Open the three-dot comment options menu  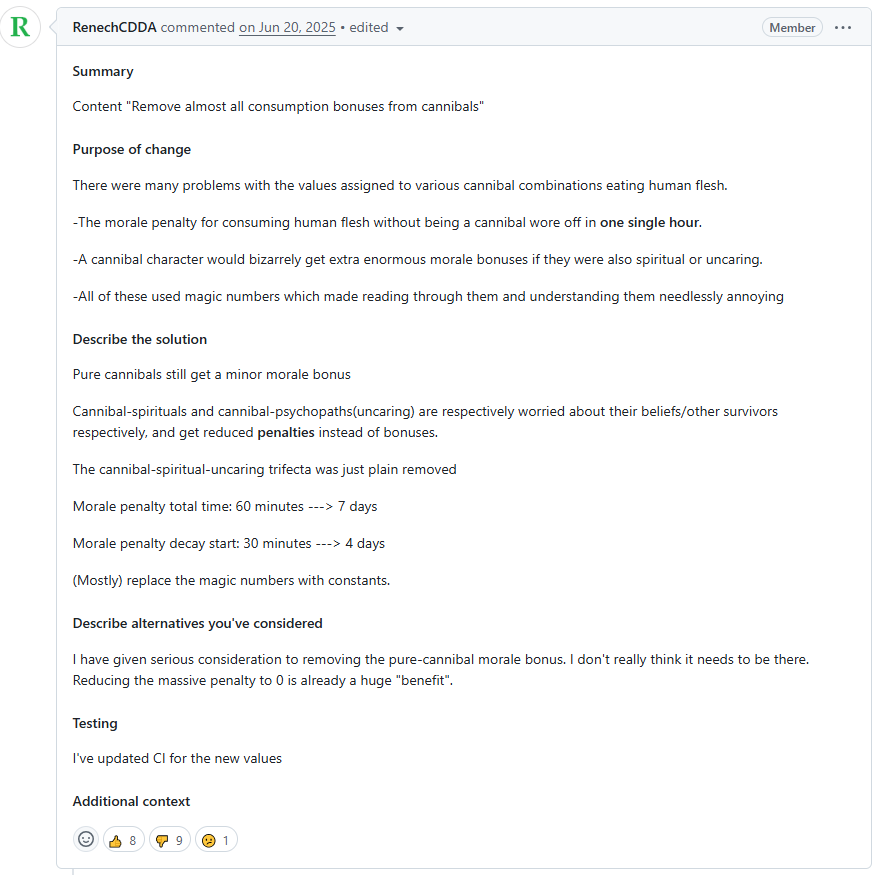point(843,28)
